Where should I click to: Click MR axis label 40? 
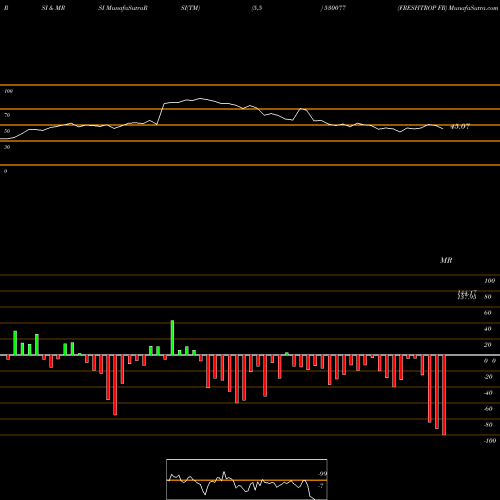click(x=488, y=329)
